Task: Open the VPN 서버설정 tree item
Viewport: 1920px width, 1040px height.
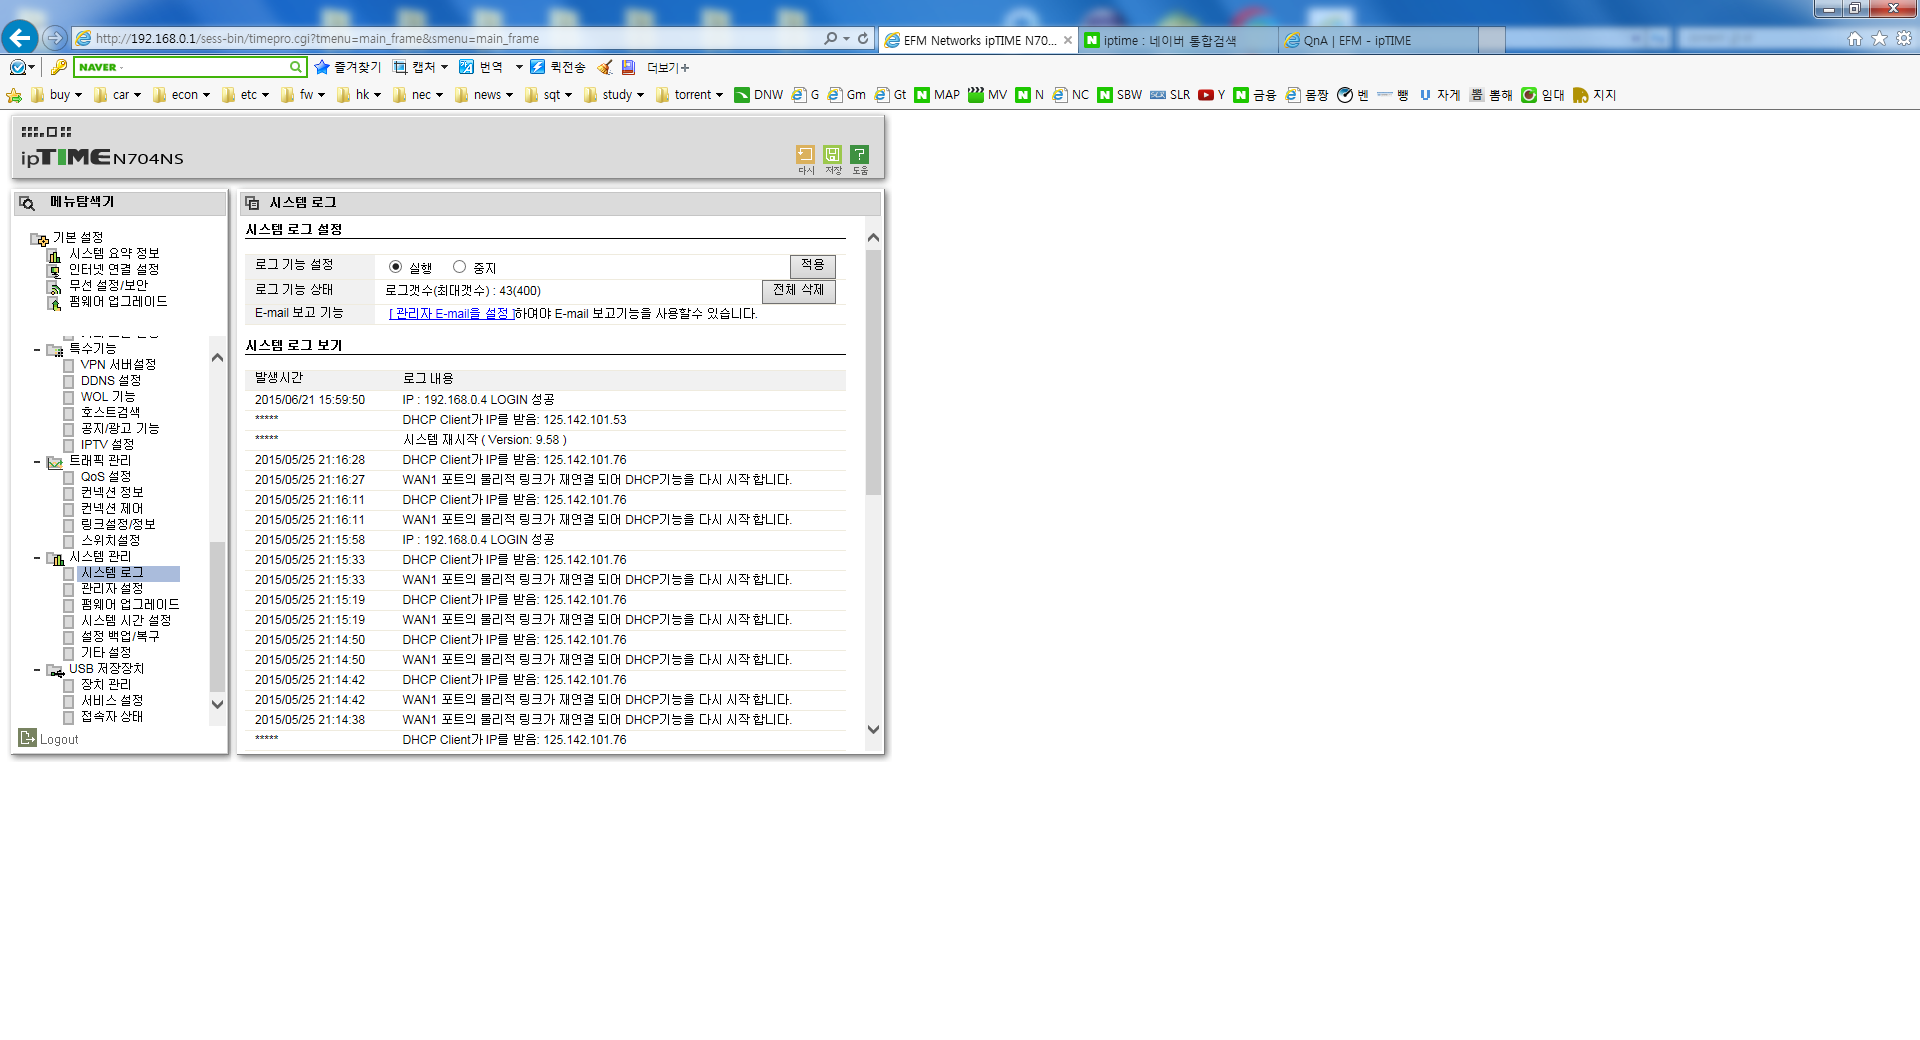Action: point(118,365)
